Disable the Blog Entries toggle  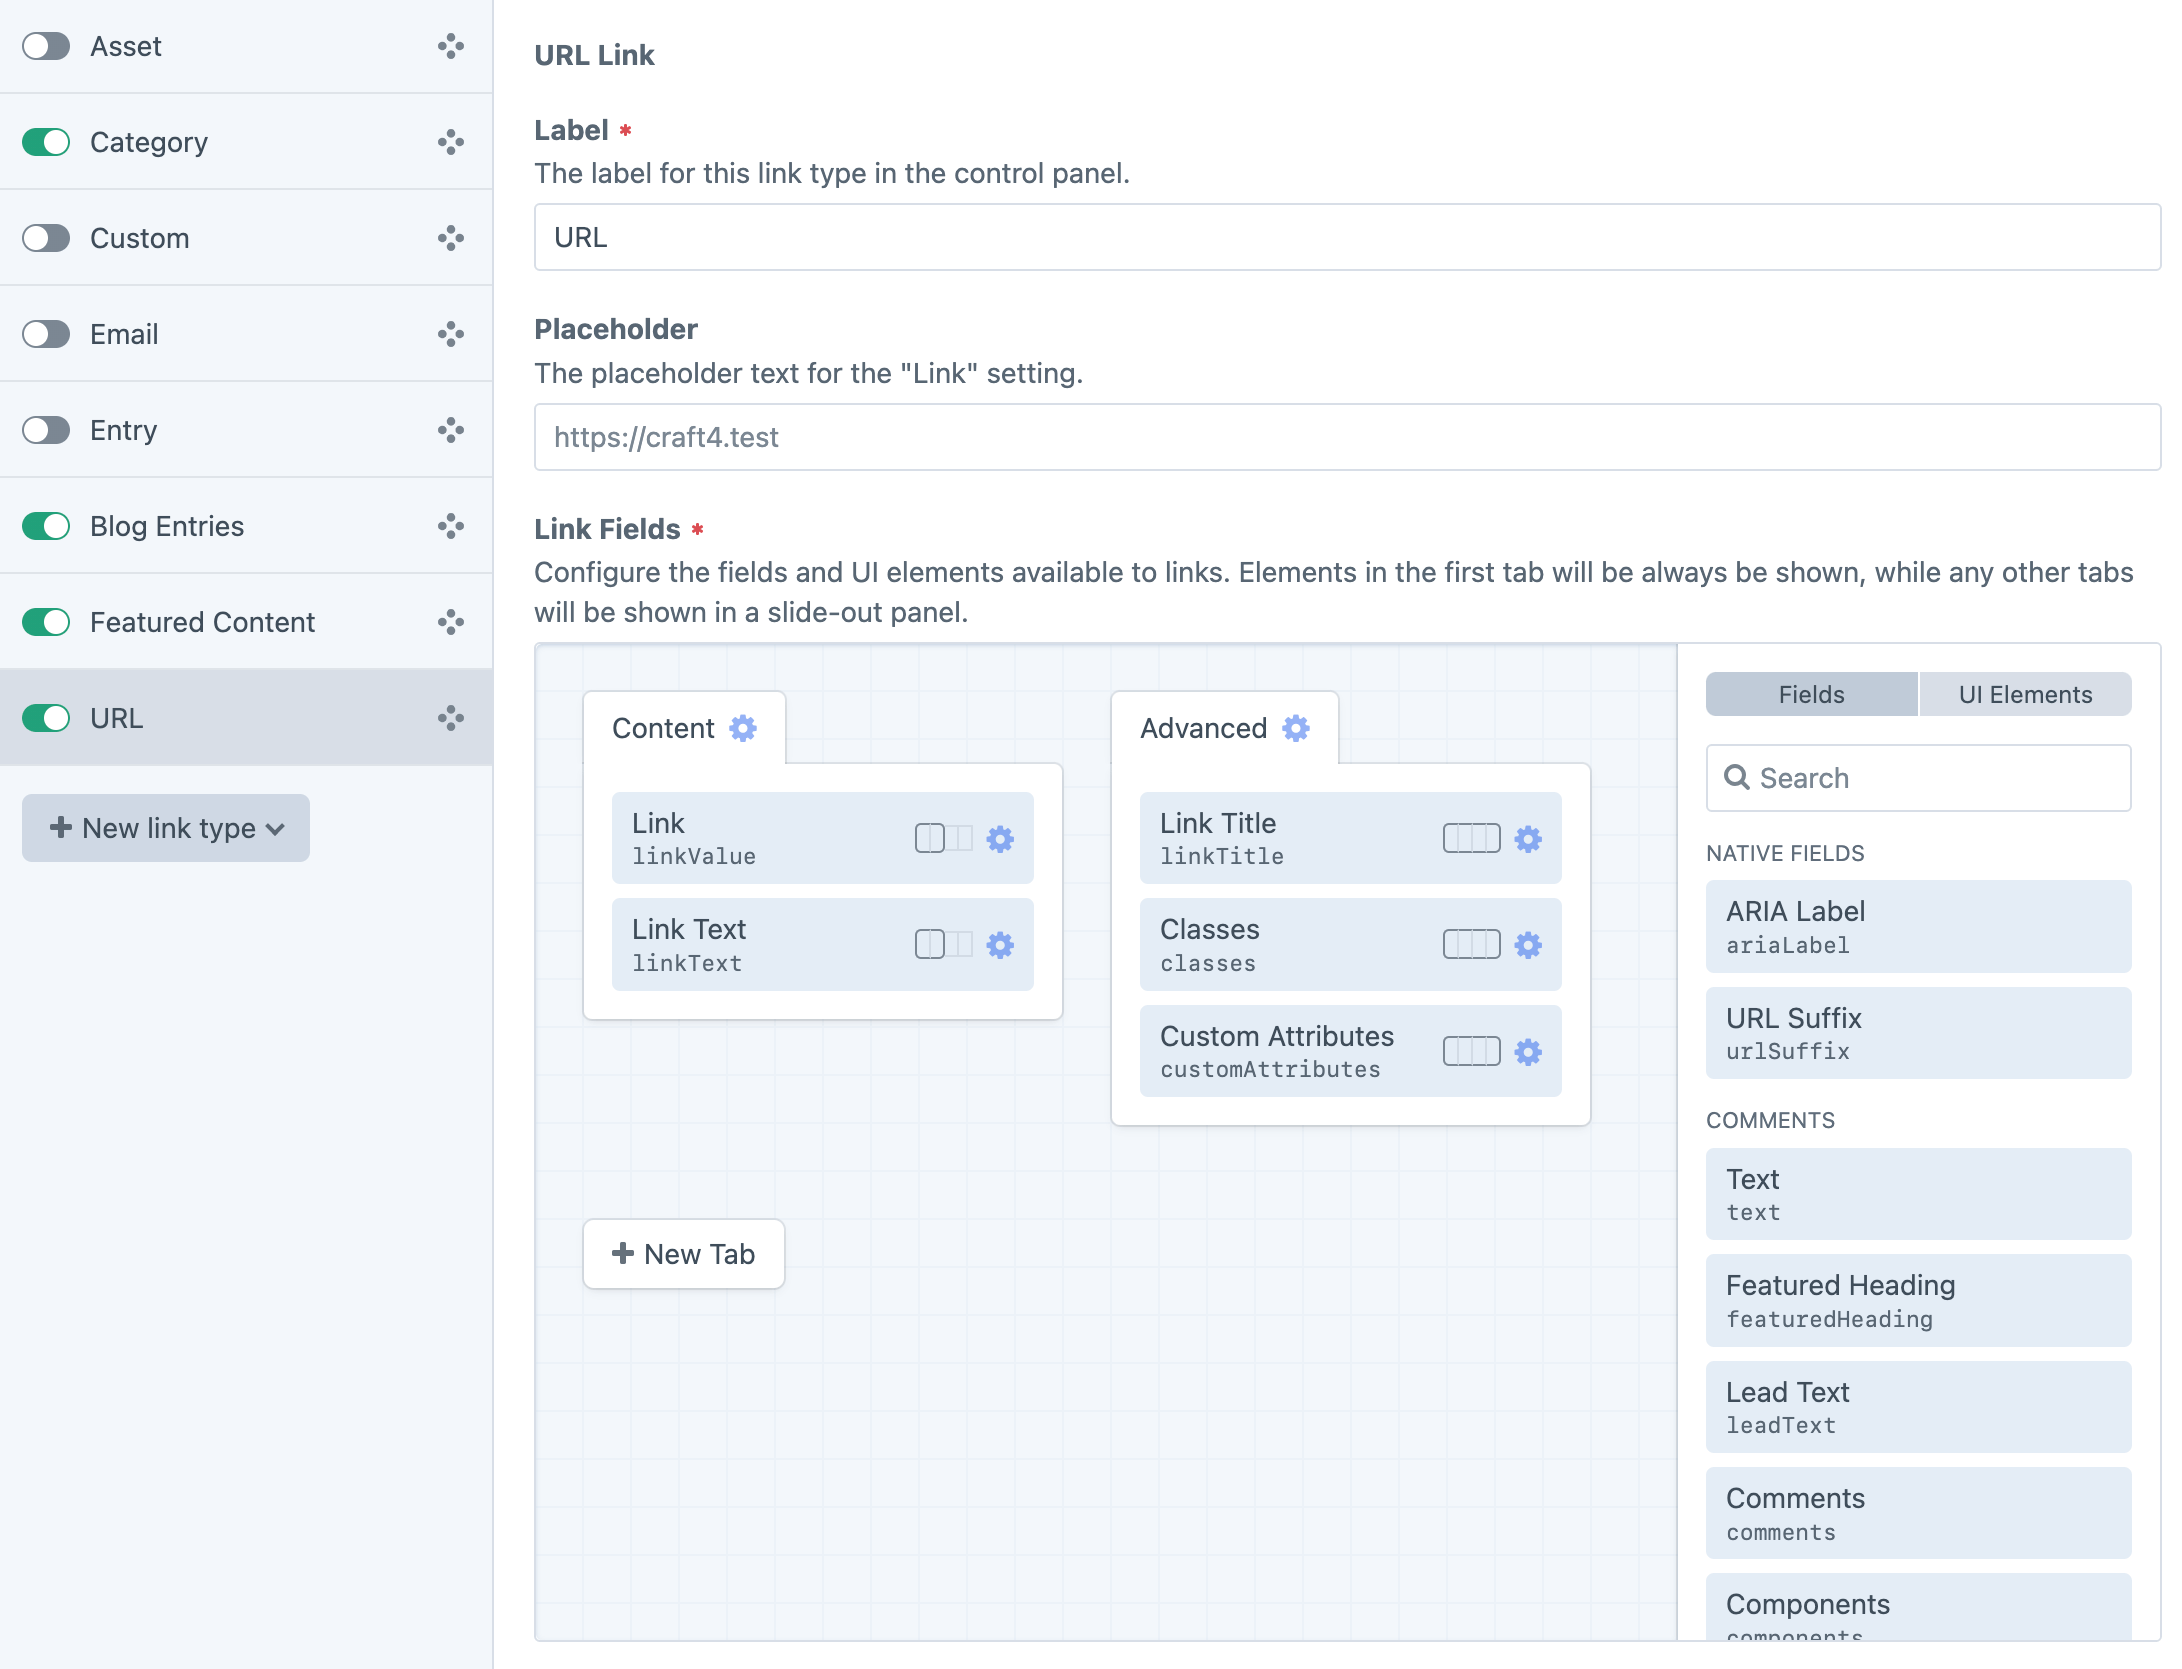click(45, 526)
